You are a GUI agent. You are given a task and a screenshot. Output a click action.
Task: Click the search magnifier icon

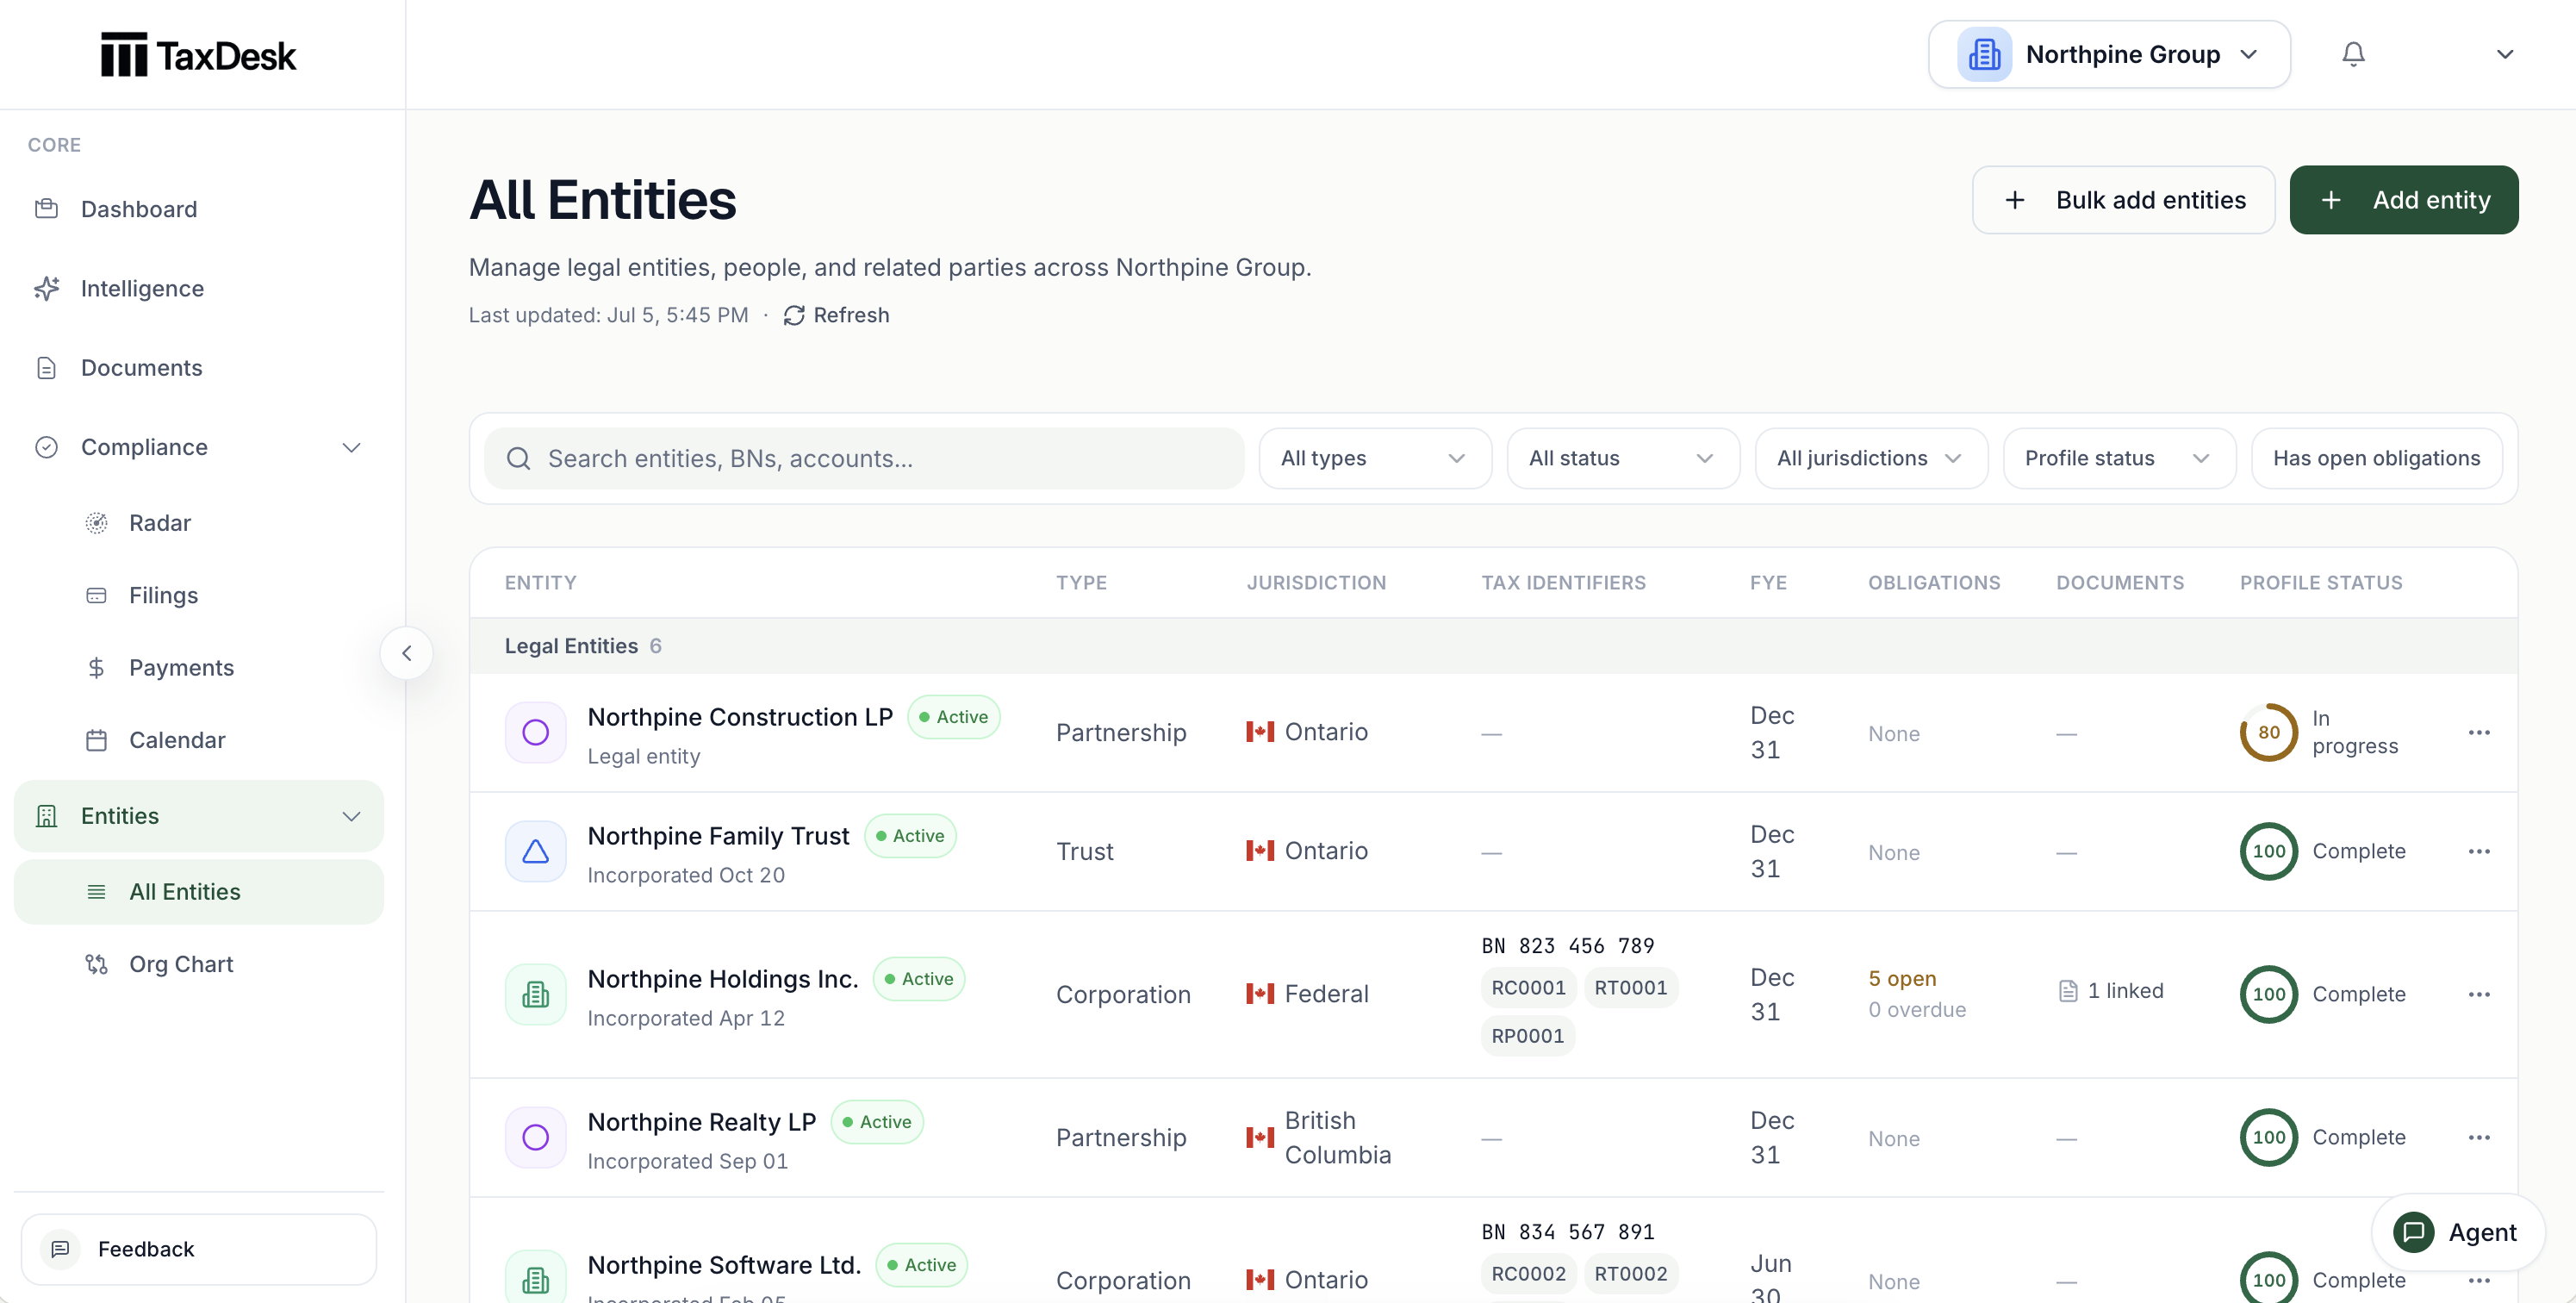[x=518, y=458]
